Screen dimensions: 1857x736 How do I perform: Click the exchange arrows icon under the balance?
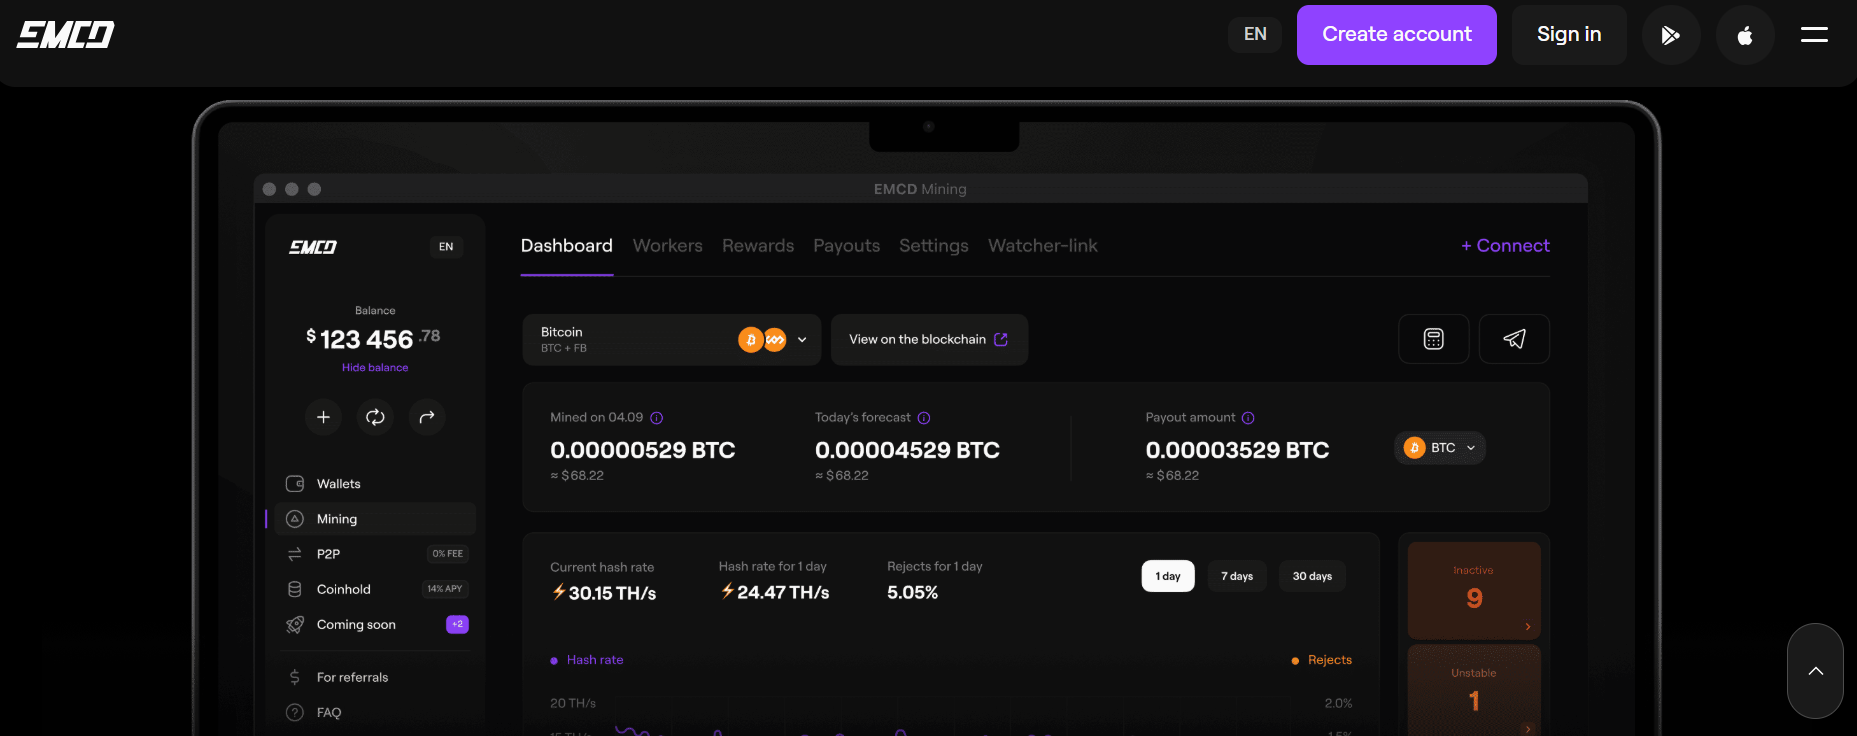click(375, 417)
